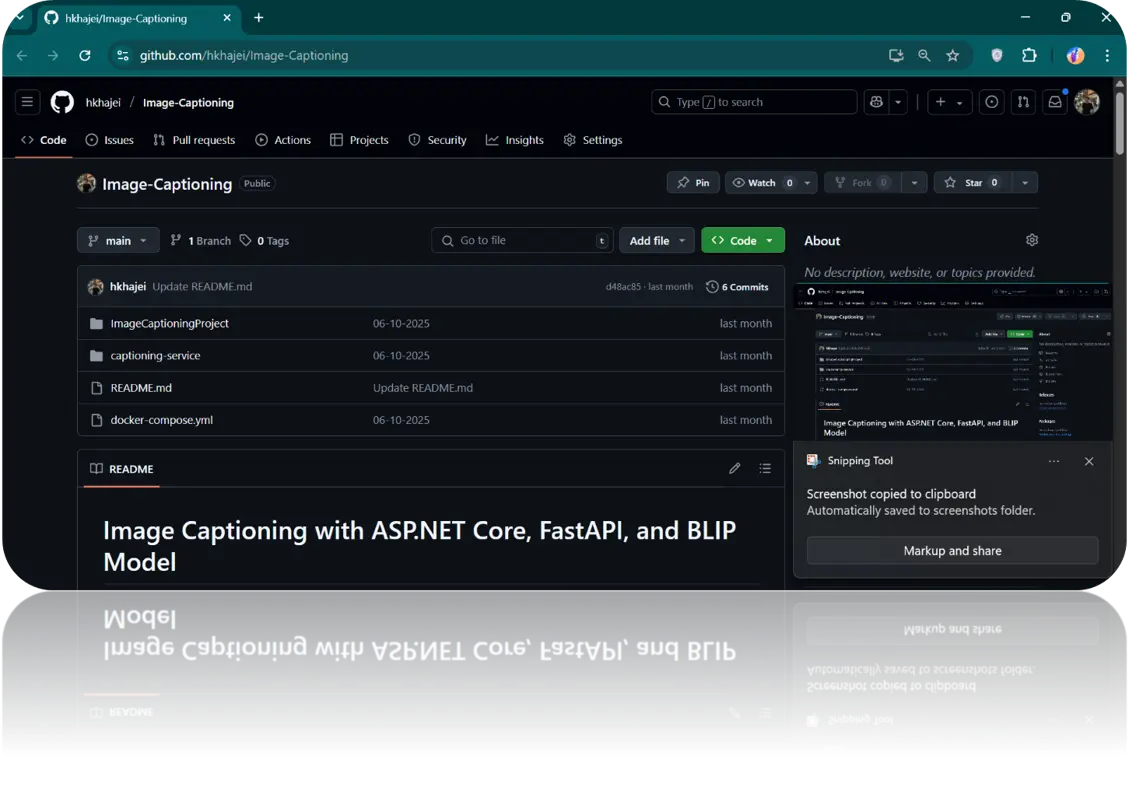Open the Pull requests tab

tap(194, 140)
